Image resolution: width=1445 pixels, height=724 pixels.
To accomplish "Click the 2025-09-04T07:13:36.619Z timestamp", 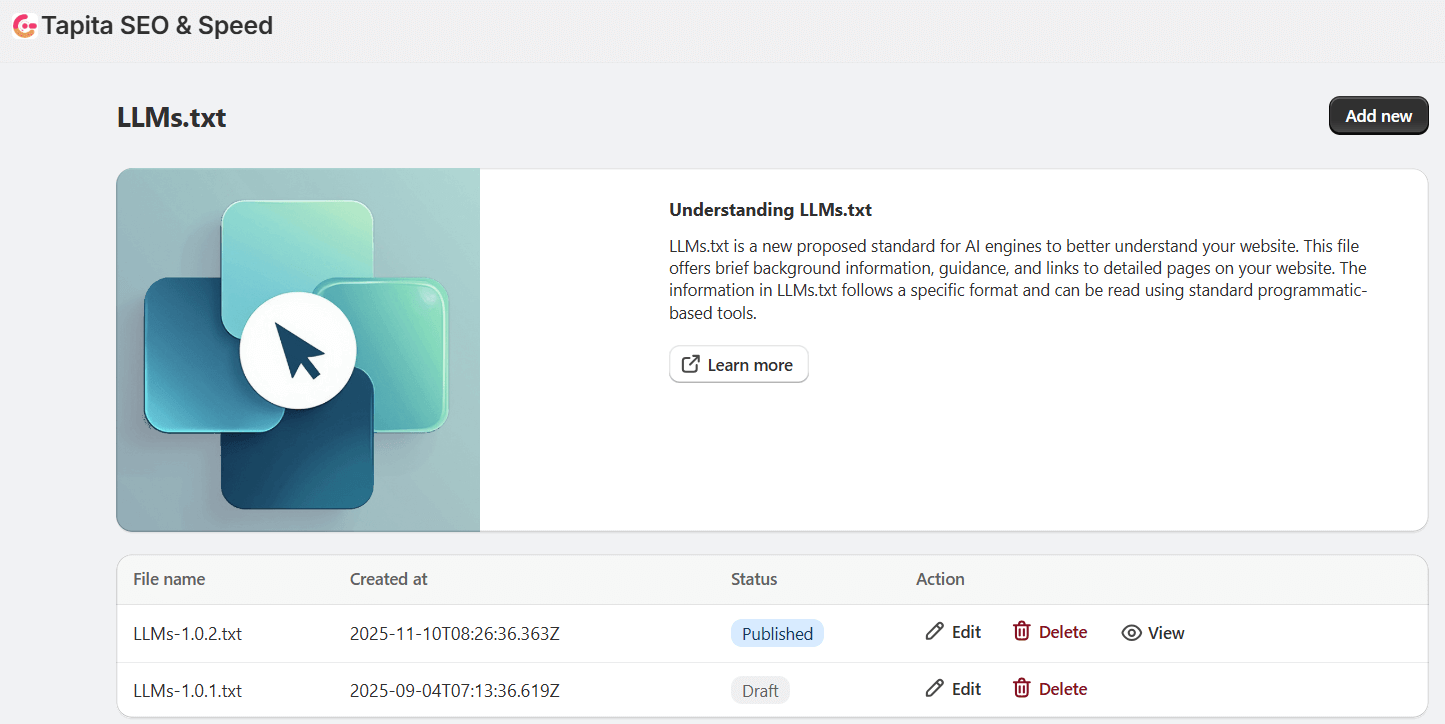I will click(x=454, y=690).
